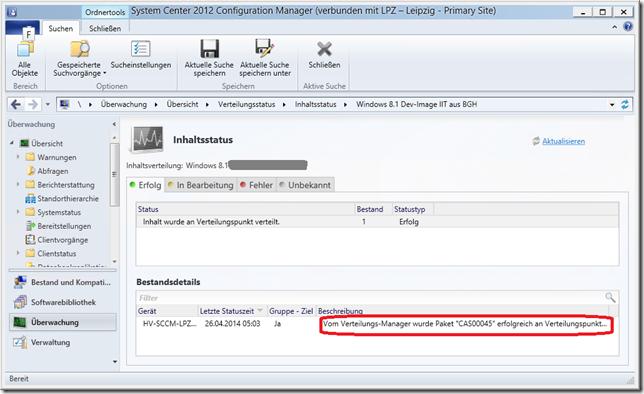Click the Verwaltung workspace icon
Viewport: 644px width, 394px height.
pos(20,342)
